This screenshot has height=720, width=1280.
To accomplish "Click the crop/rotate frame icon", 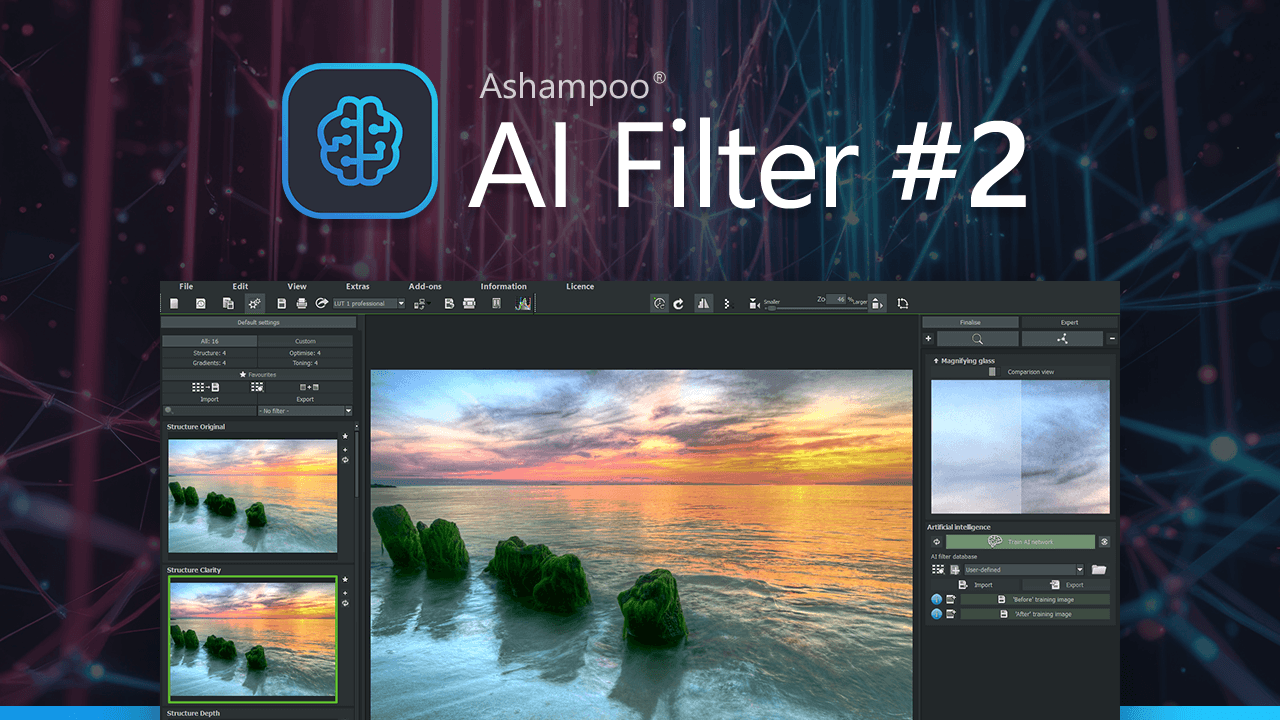I will point(903,303).
